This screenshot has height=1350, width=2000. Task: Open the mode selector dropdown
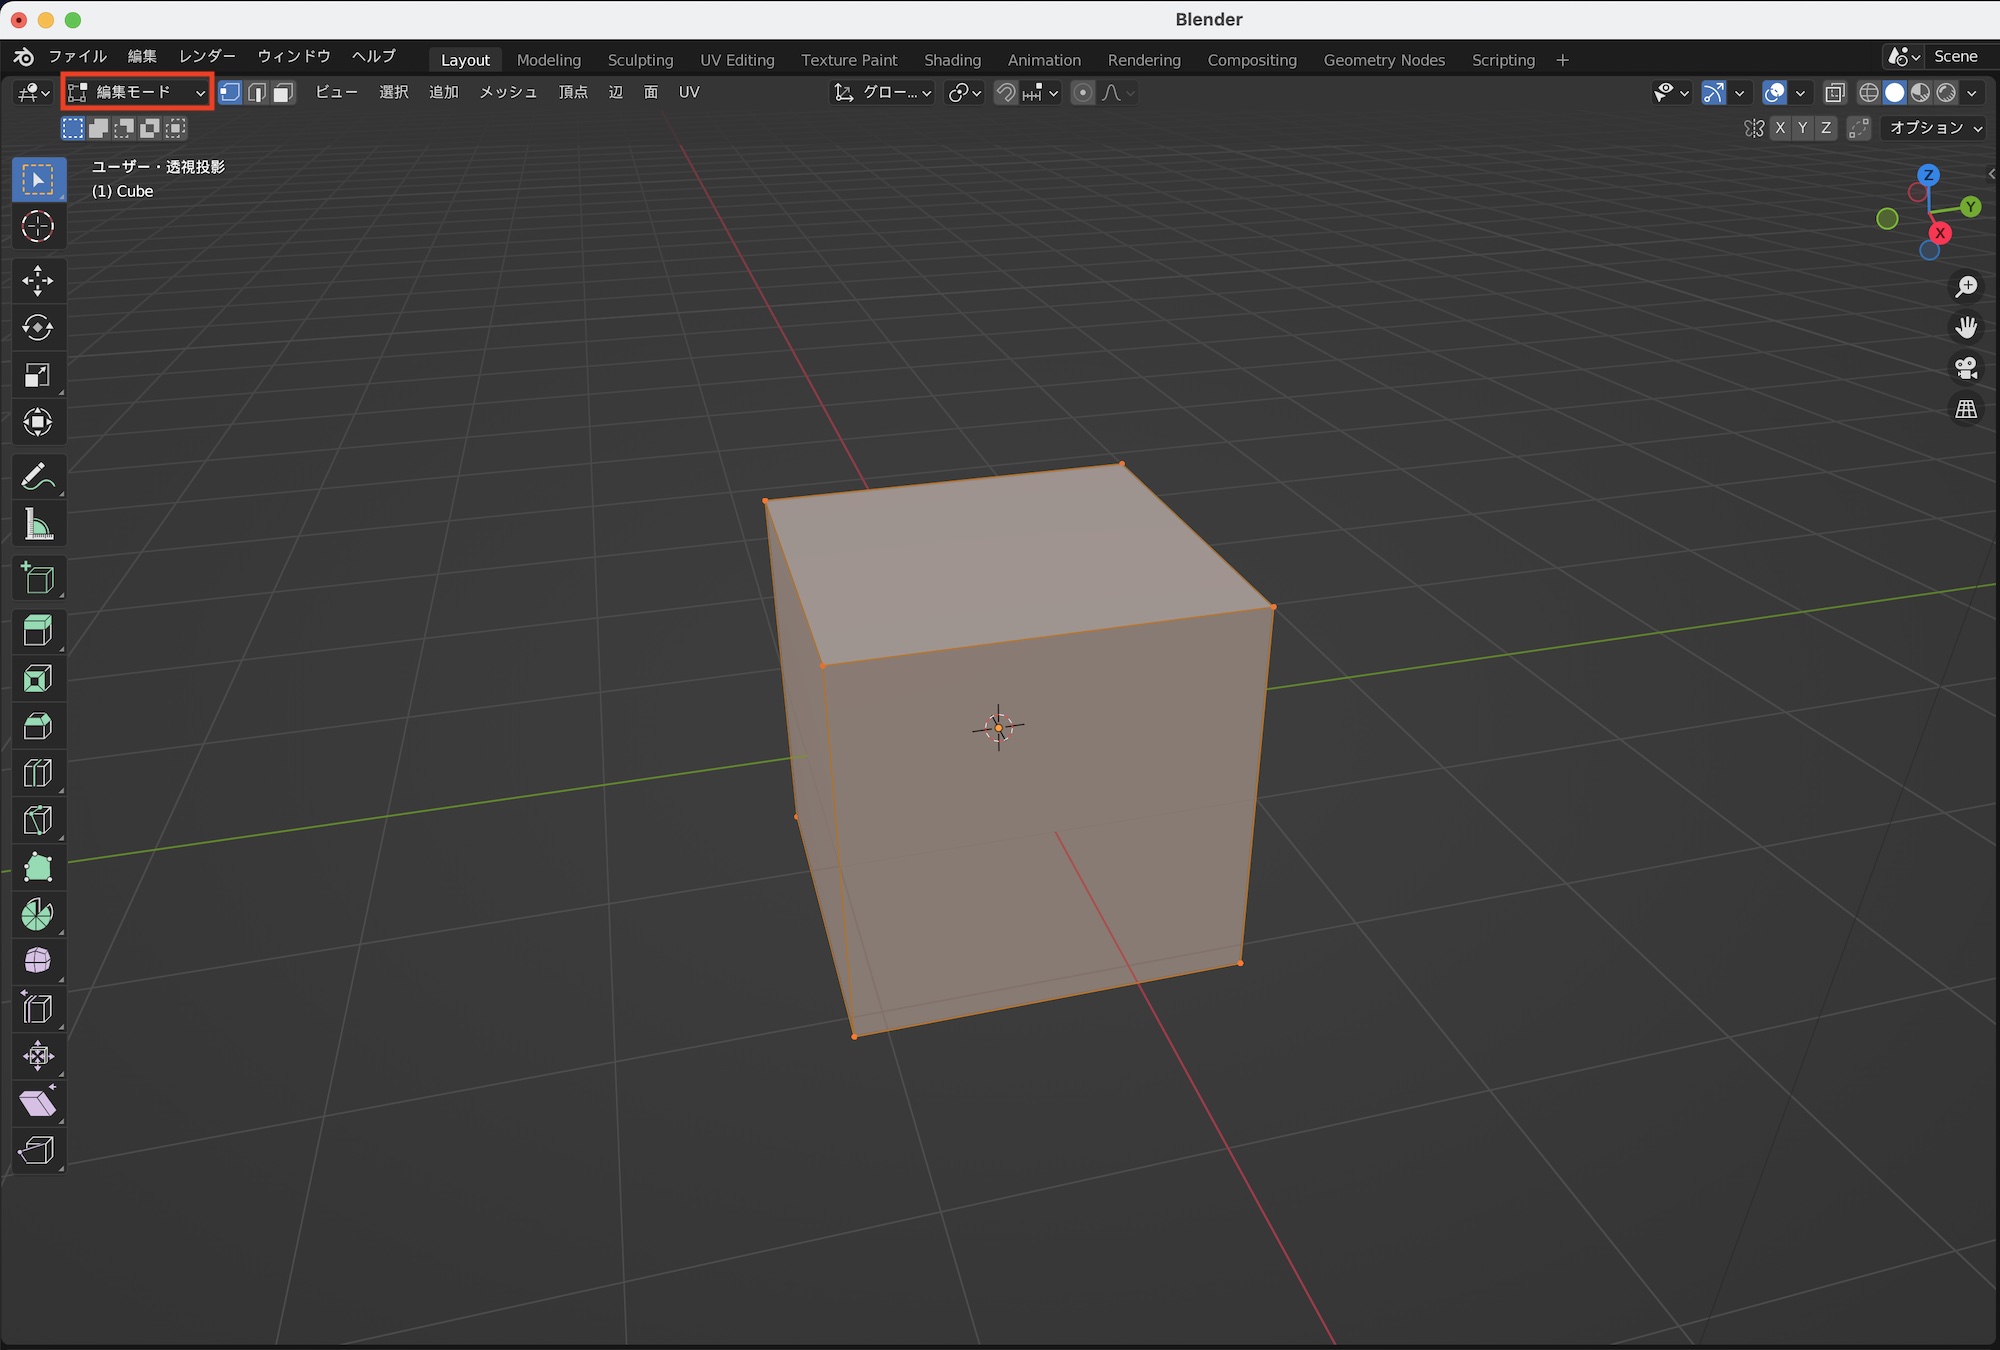click(x=135, y=92)
